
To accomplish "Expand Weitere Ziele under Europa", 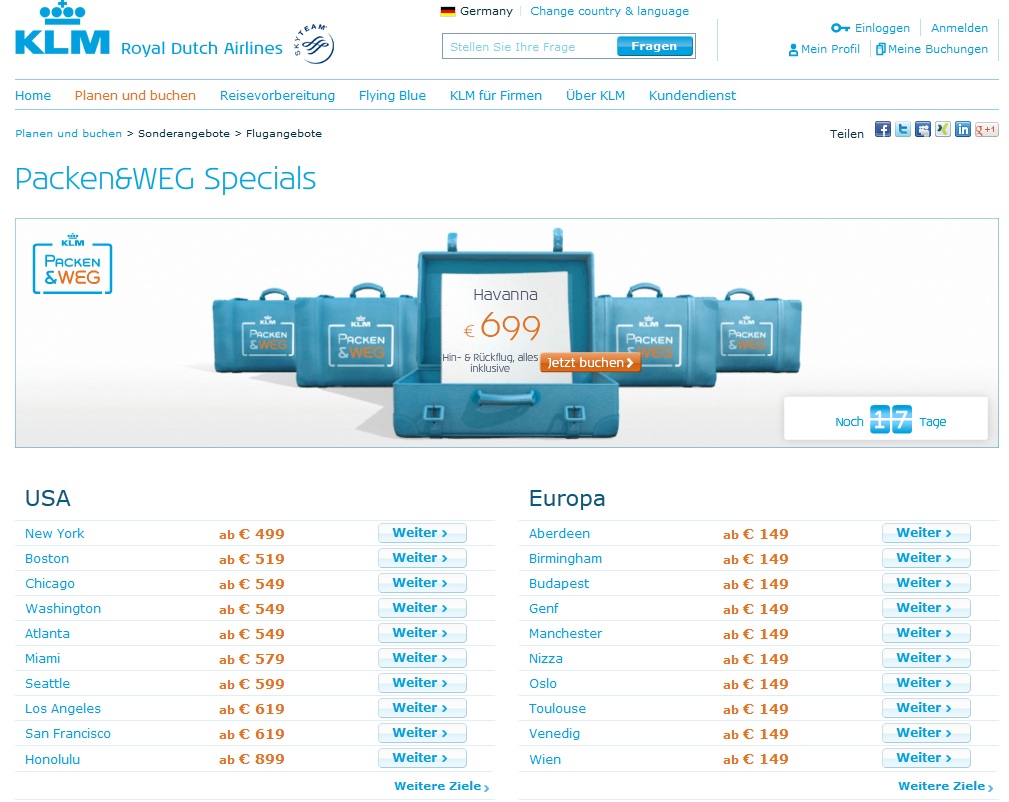I will point(945,786).
